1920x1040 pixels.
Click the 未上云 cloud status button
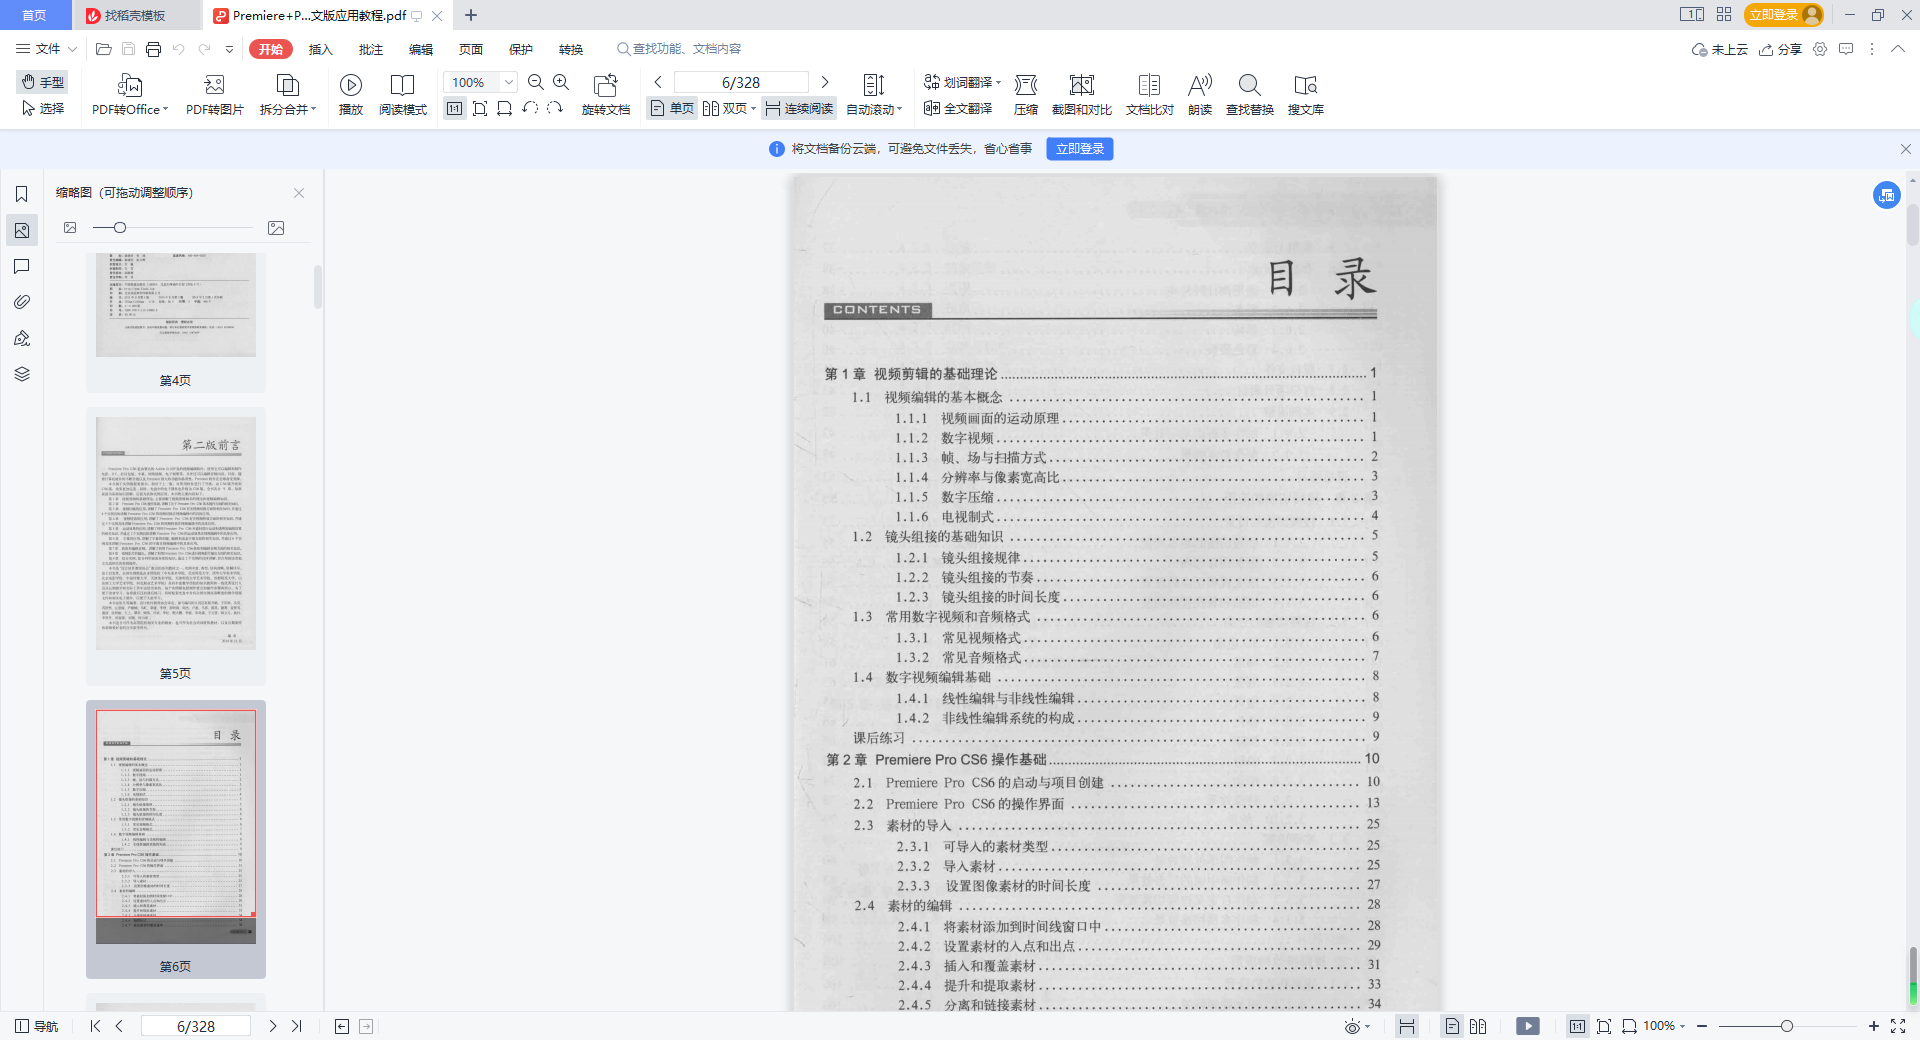pos(1719,49)
